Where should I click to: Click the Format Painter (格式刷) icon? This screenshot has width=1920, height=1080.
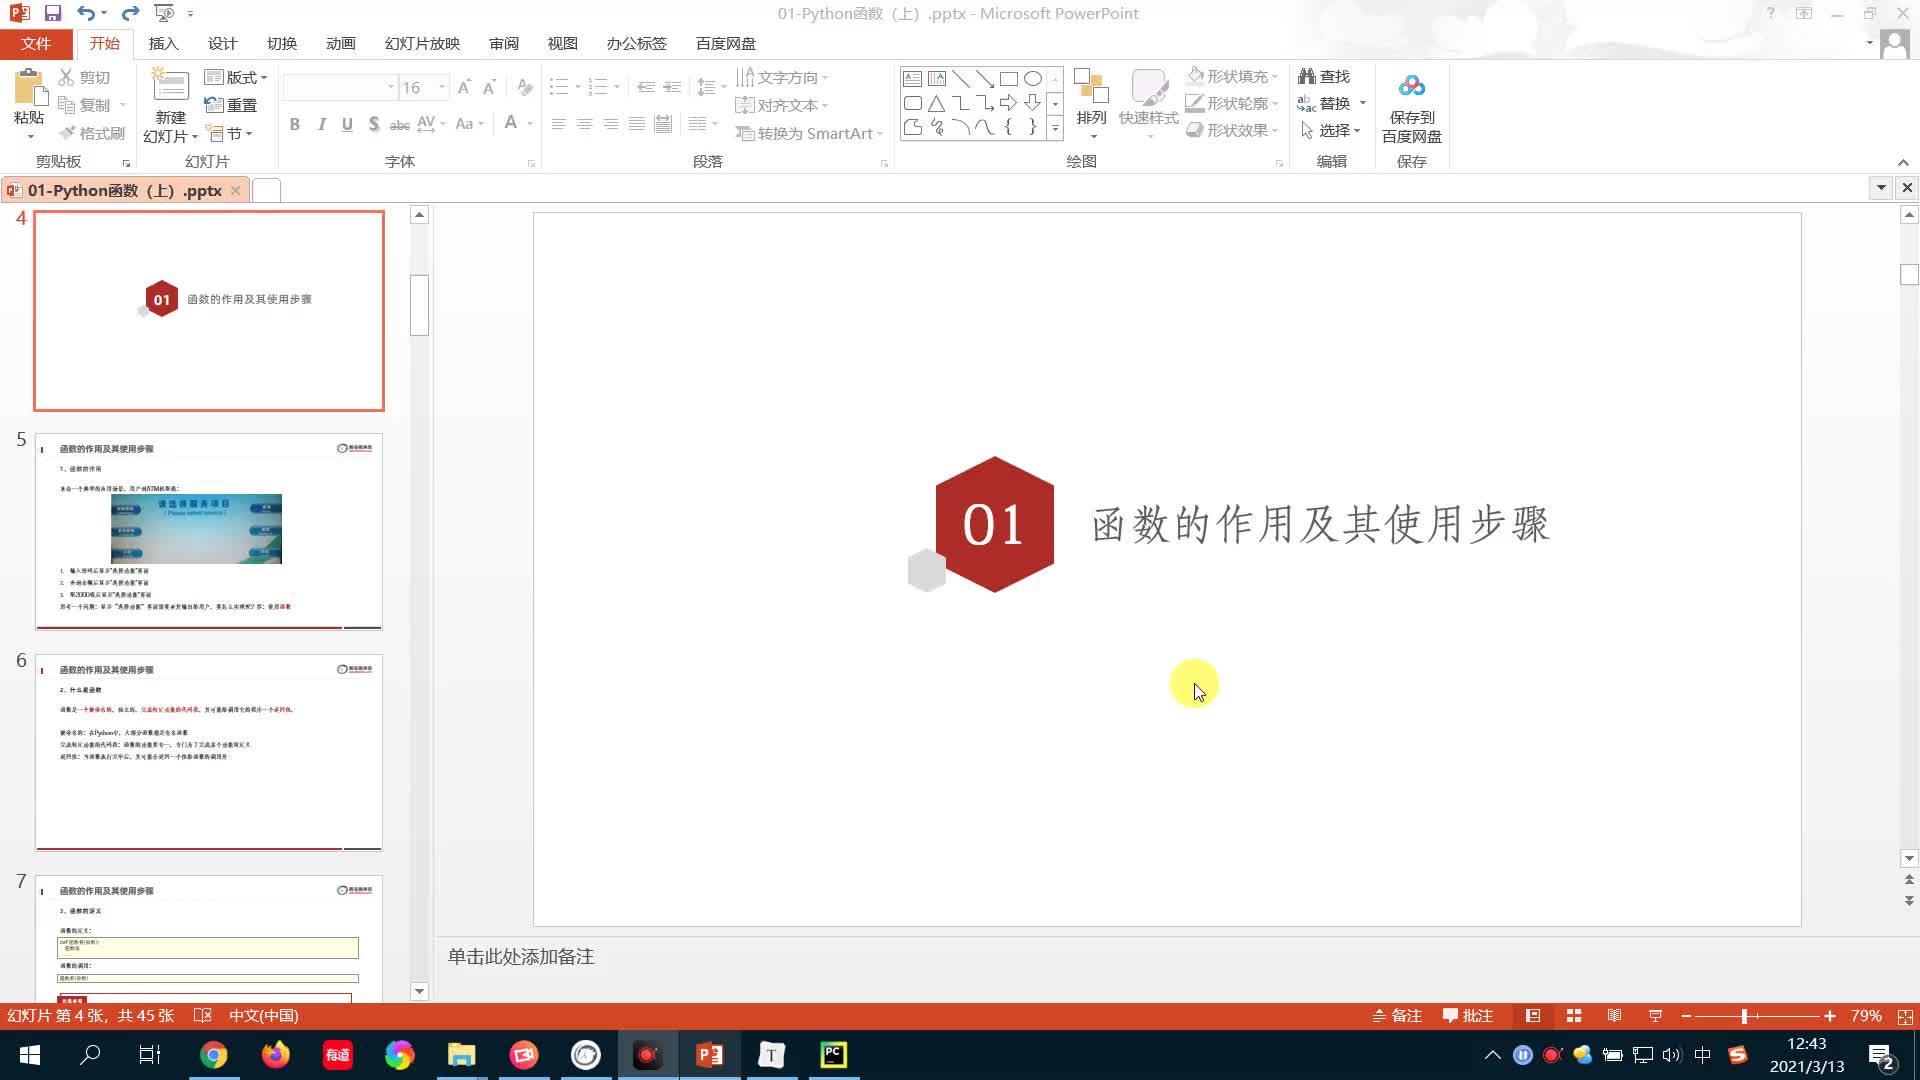point(67,133)
